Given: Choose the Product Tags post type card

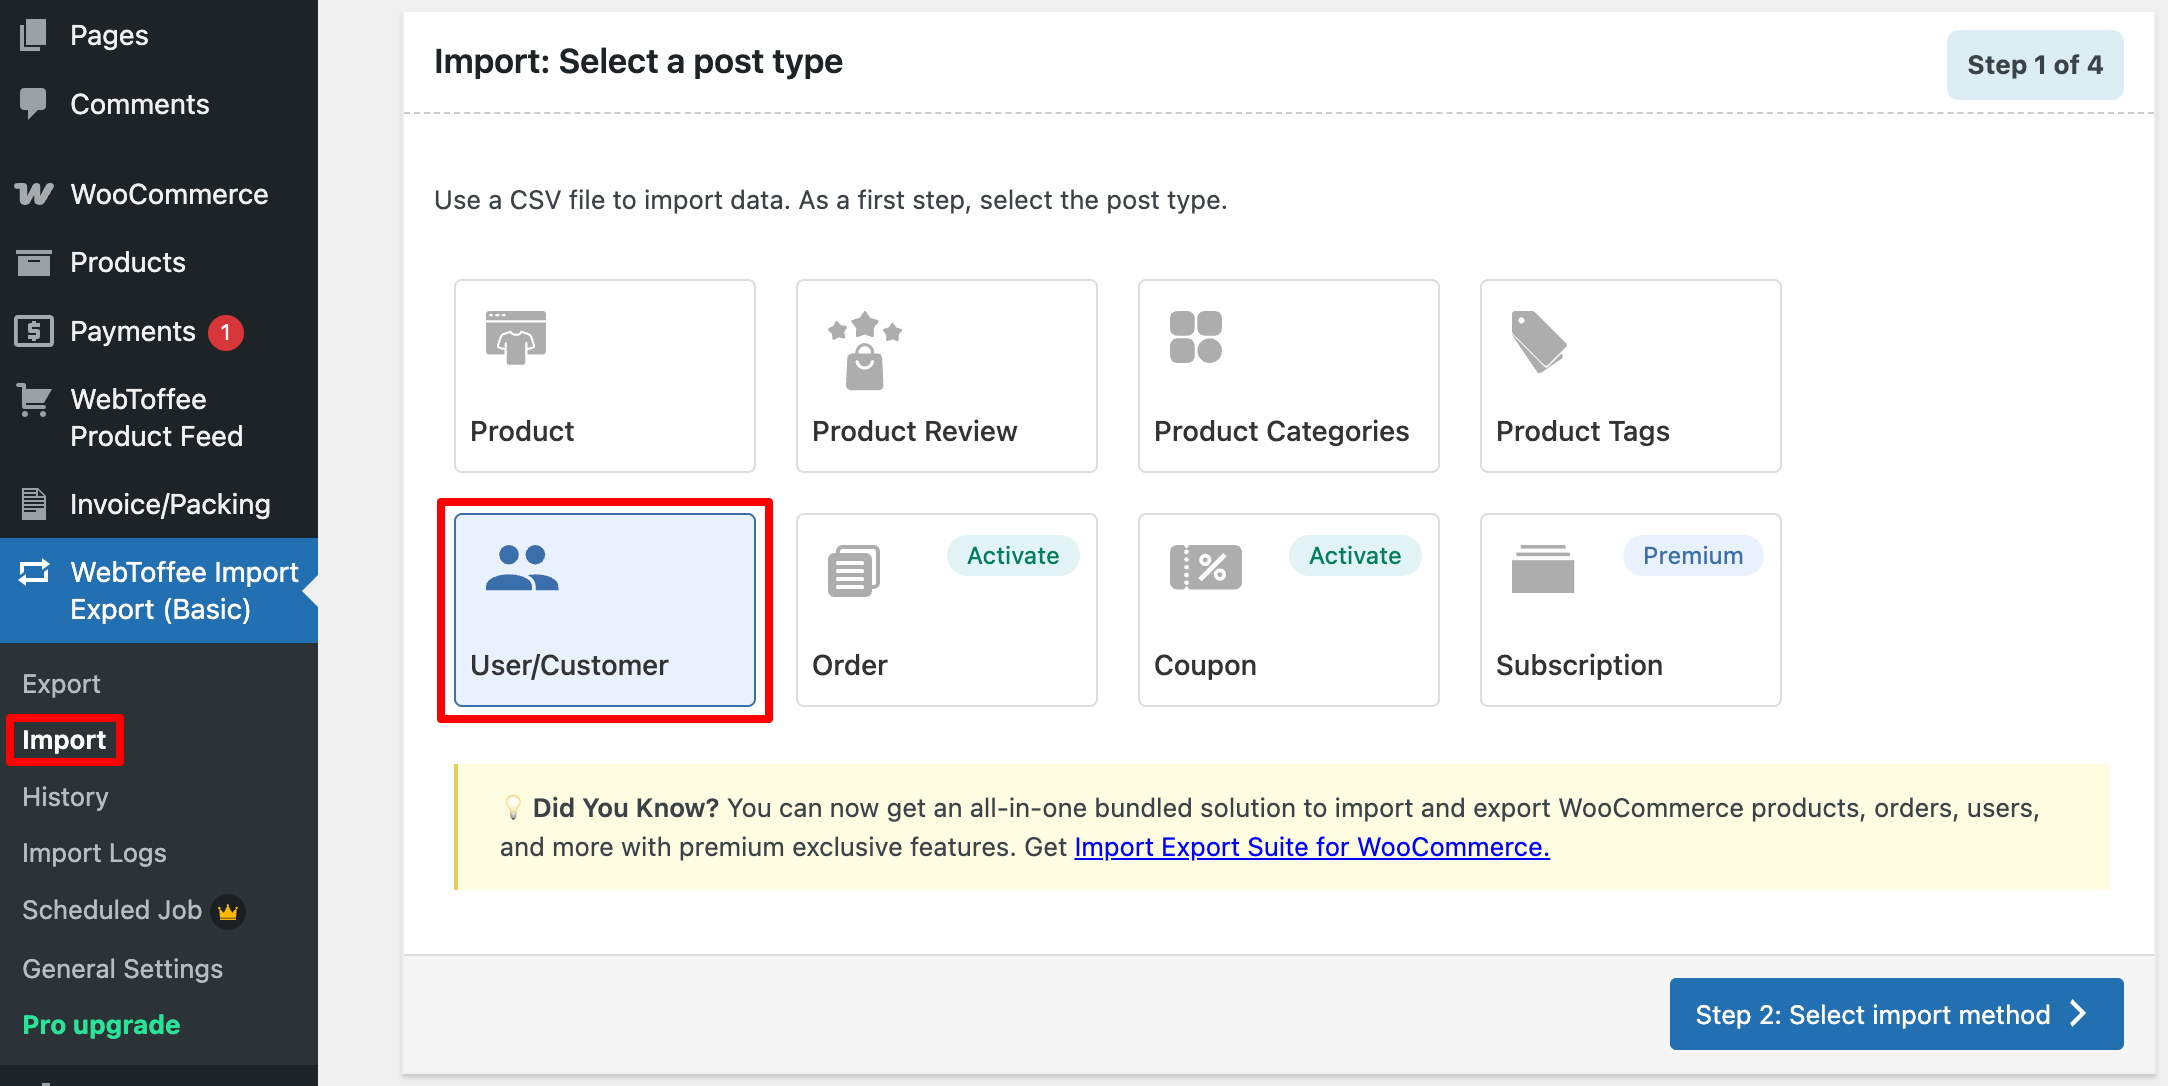Looking at the screenshot, I should pos(1631,376).
